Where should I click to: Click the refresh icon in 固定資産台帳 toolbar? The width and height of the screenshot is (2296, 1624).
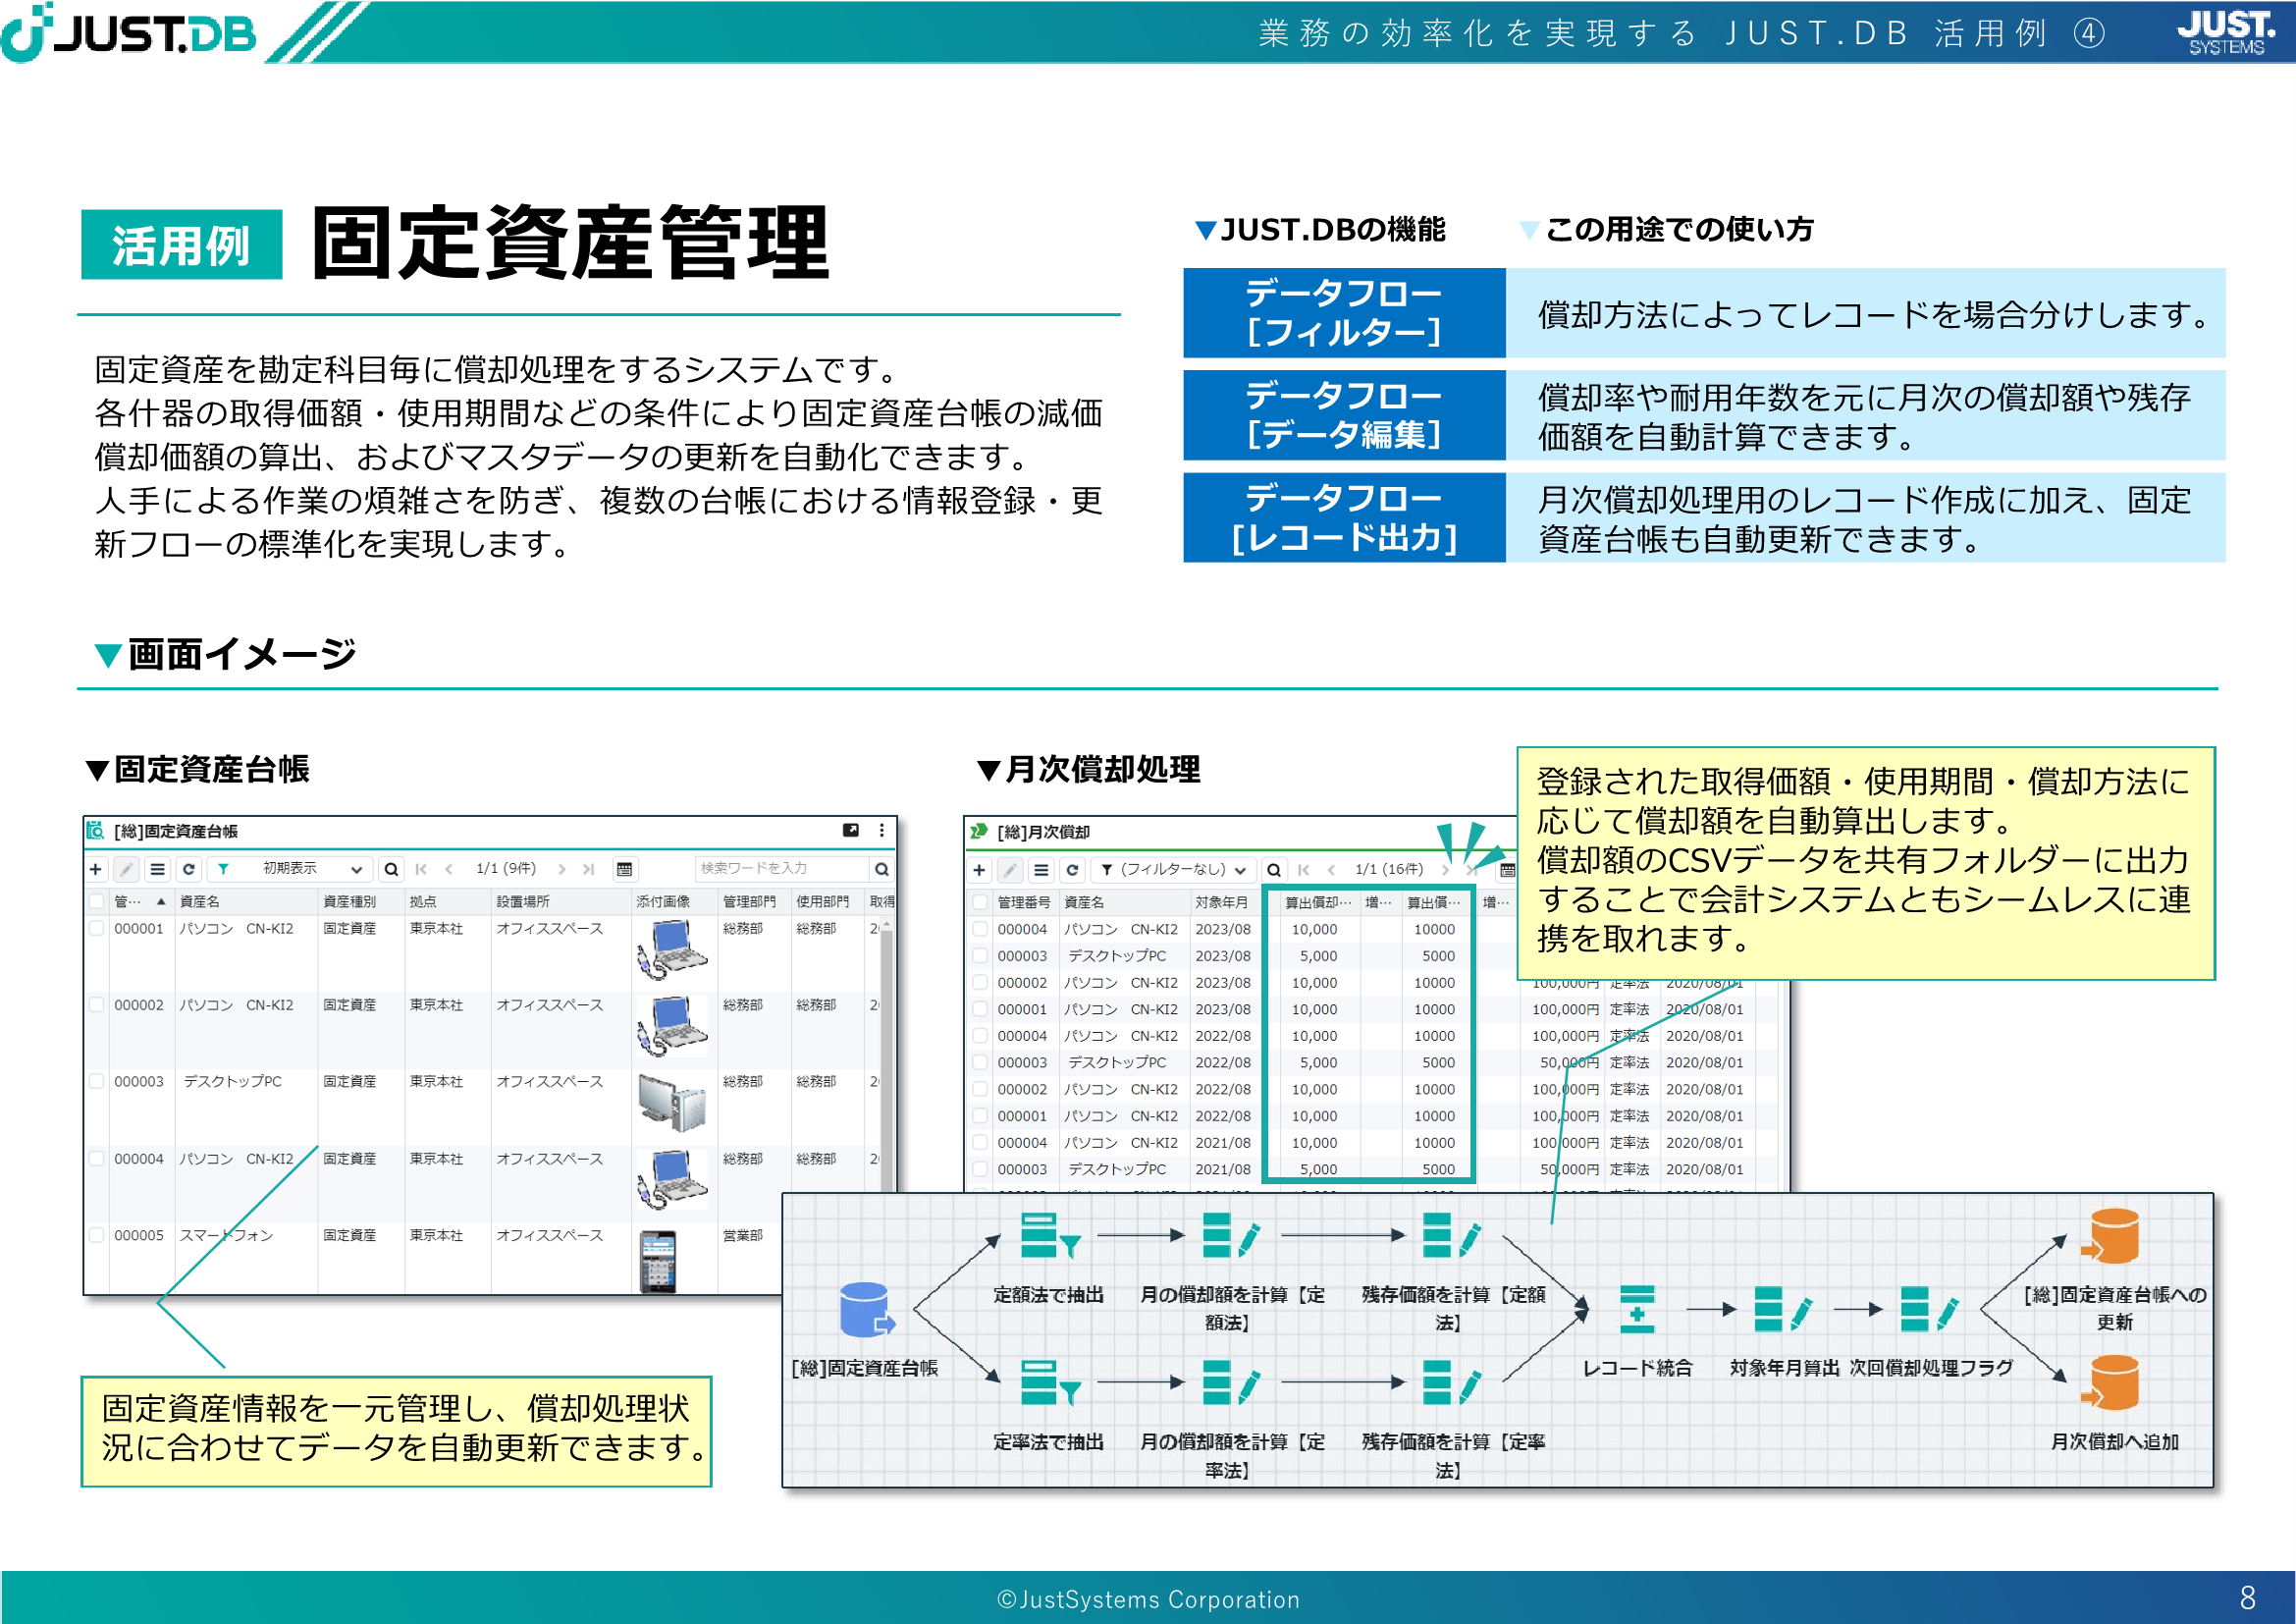click(x=188, y=869)
